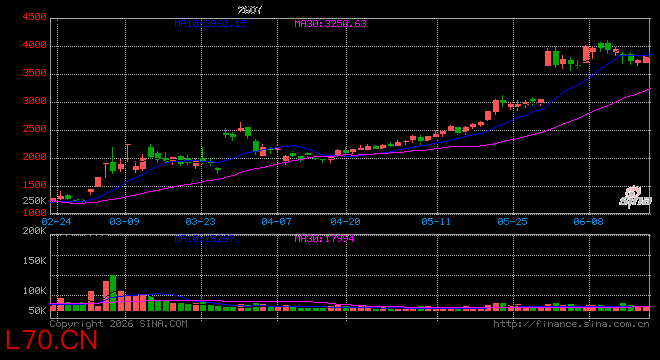Click the tallest green volume bar

point(113,293)
